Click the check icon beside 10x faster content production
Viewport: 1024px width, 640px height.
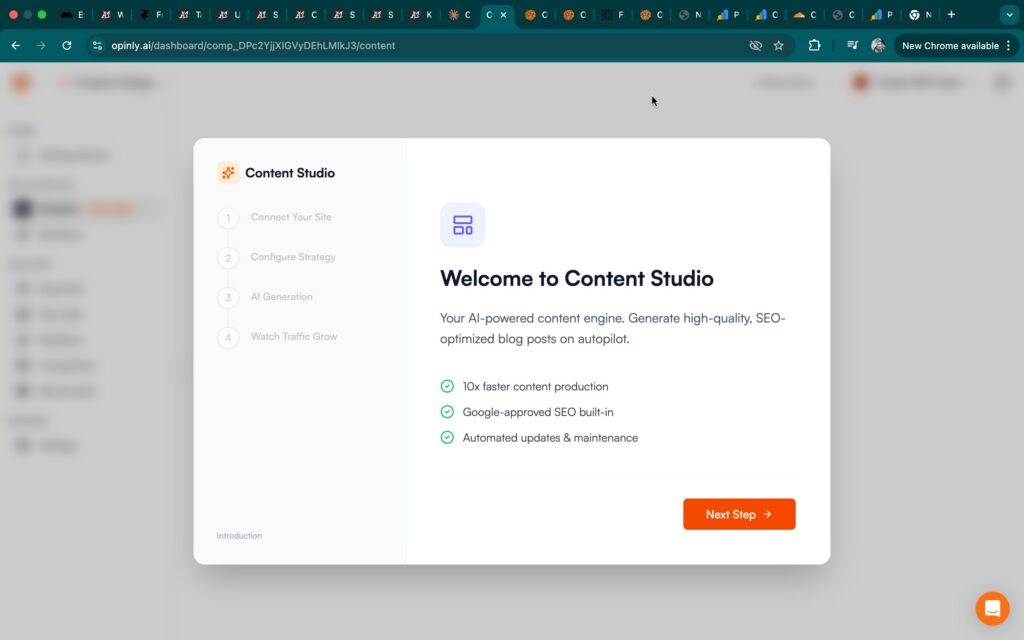click(x=447, y=387)
